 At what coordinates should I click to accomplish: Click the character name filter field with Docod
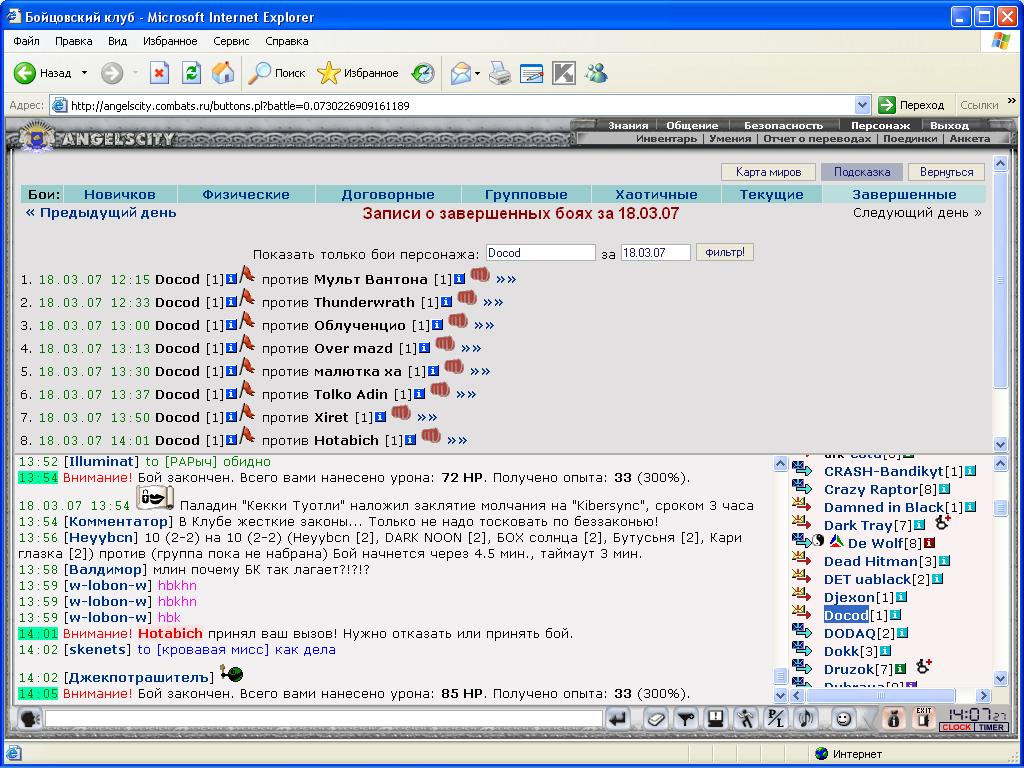pyautogui.click(x=541, y=253)
